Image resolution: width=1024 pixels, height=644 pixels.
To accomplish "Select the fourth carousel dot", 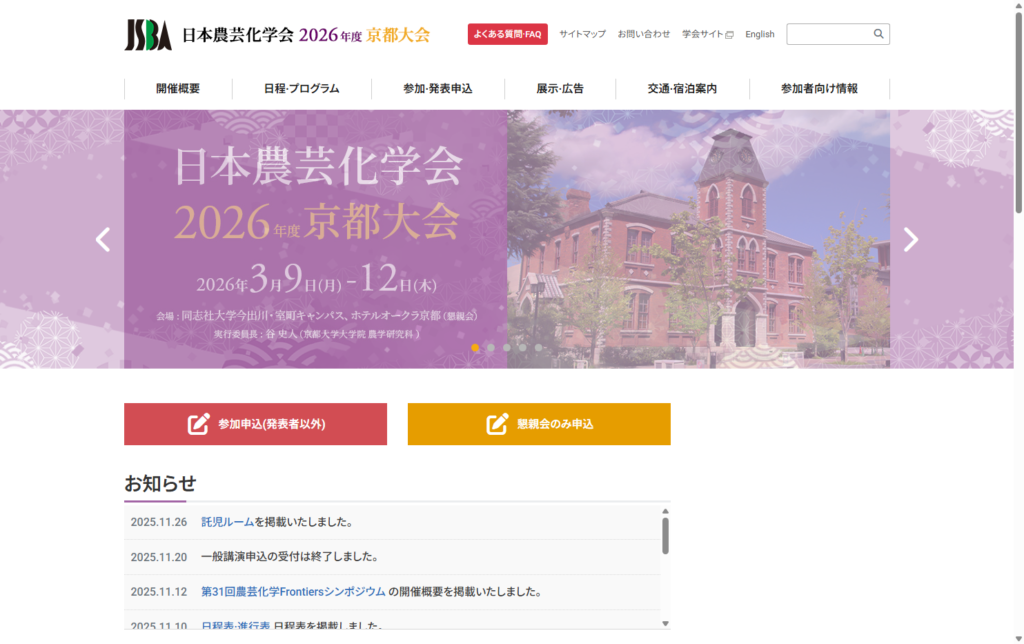I will point(522,347).
